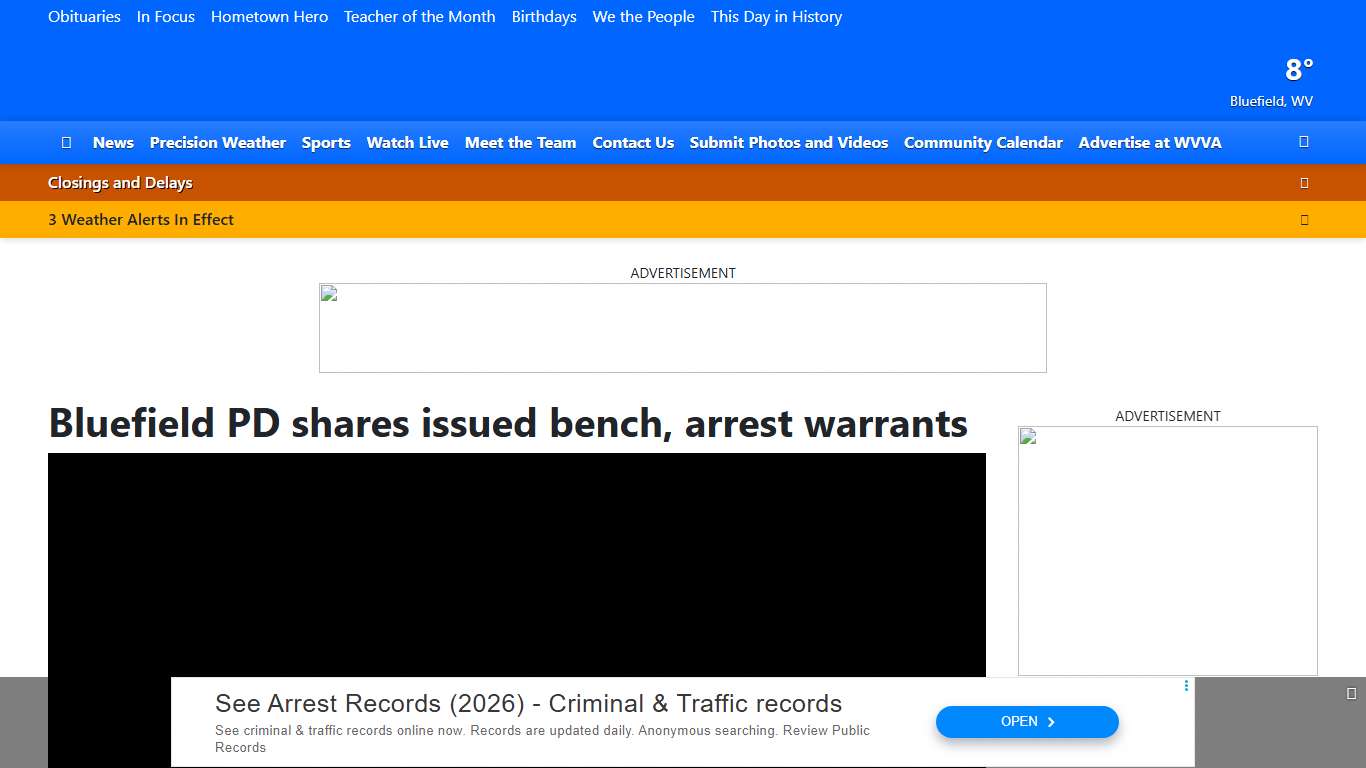This screenshot has width=1366, height=768.
Task: Open the Submit Photos and Videos section
Action: coord(789,142)
